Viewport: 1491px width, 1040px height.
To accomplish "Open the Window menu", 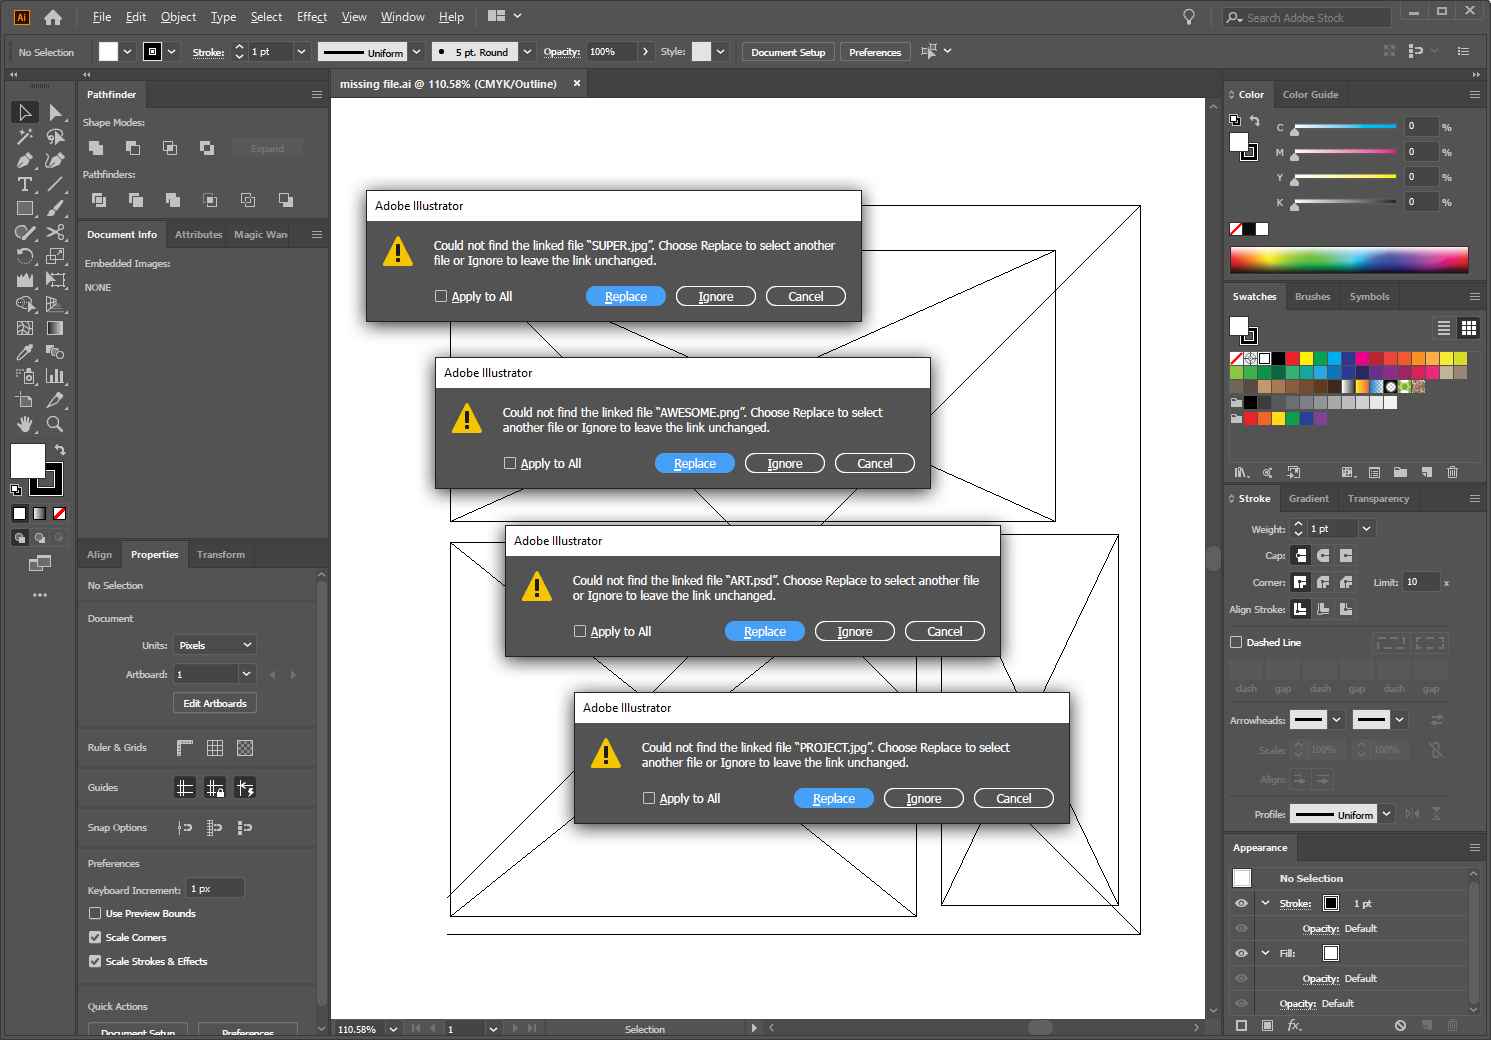I will [x=402, y=17].
